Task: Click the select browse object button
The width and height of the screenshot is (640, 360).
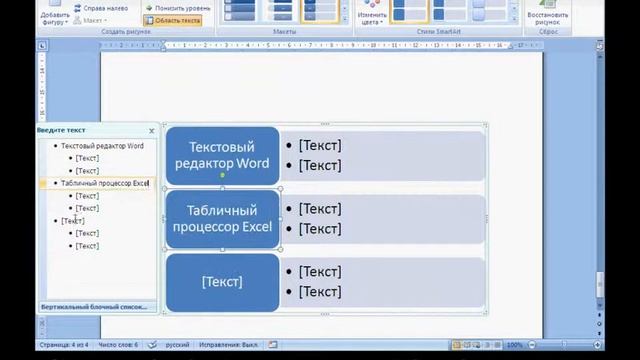Action: pyautogui.click(x=600, y=324)
